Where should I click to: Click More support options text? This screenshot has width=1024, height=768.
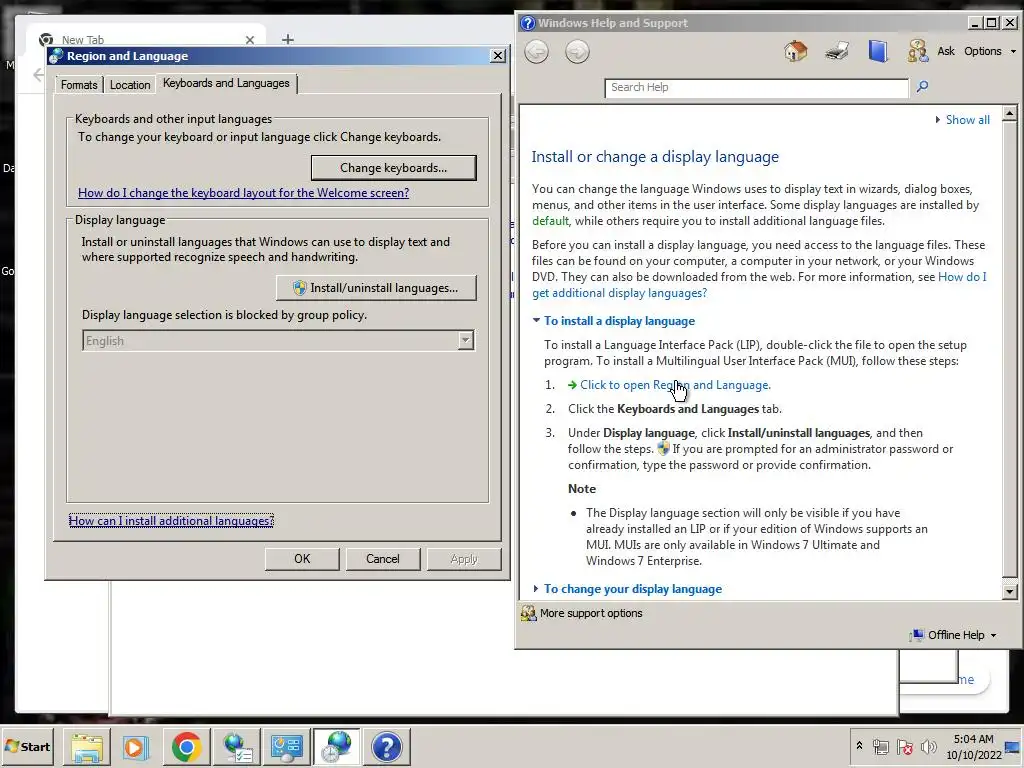click(591, 613)
